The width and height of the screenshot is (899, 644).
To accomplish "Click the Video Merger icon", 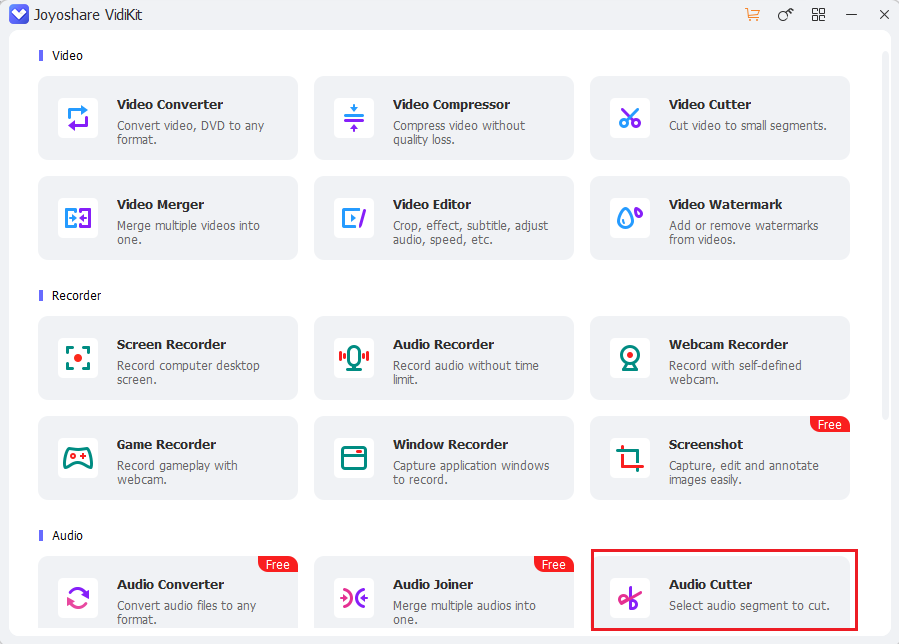I will click(78, 218).
